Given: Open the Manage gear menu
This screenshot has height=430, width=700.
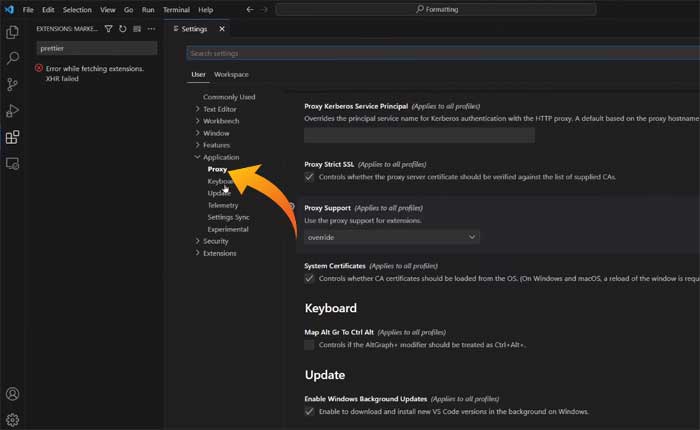Looking at the screenshot, I should pyautogui.click(x=13, y=419).
